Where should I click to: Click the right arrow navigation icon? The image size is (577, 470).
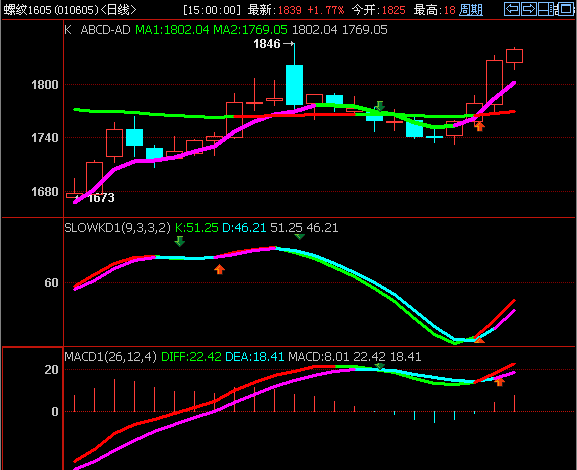tap(529, 9)
